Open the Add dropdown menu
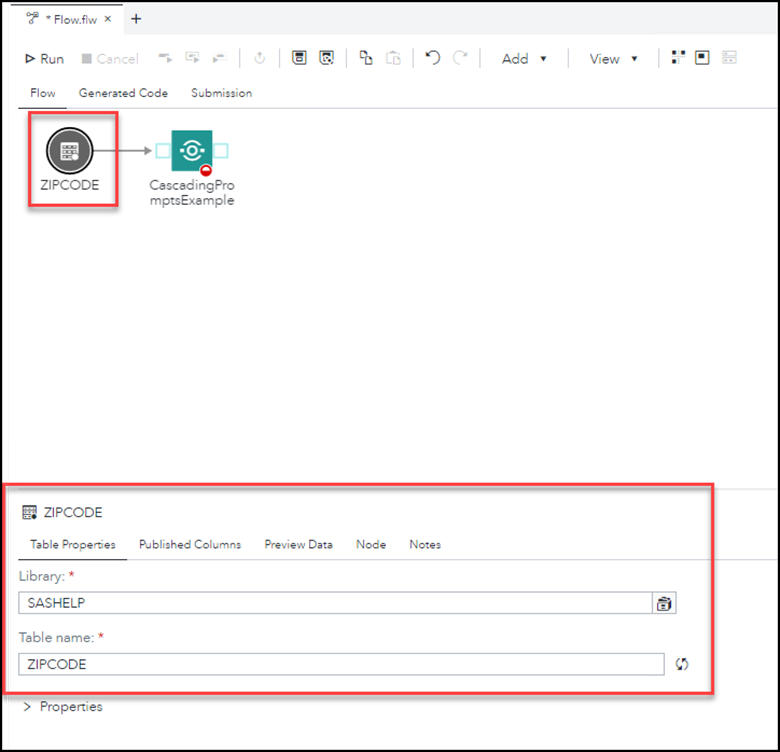780x752 pixels. [x=524, y=59]
